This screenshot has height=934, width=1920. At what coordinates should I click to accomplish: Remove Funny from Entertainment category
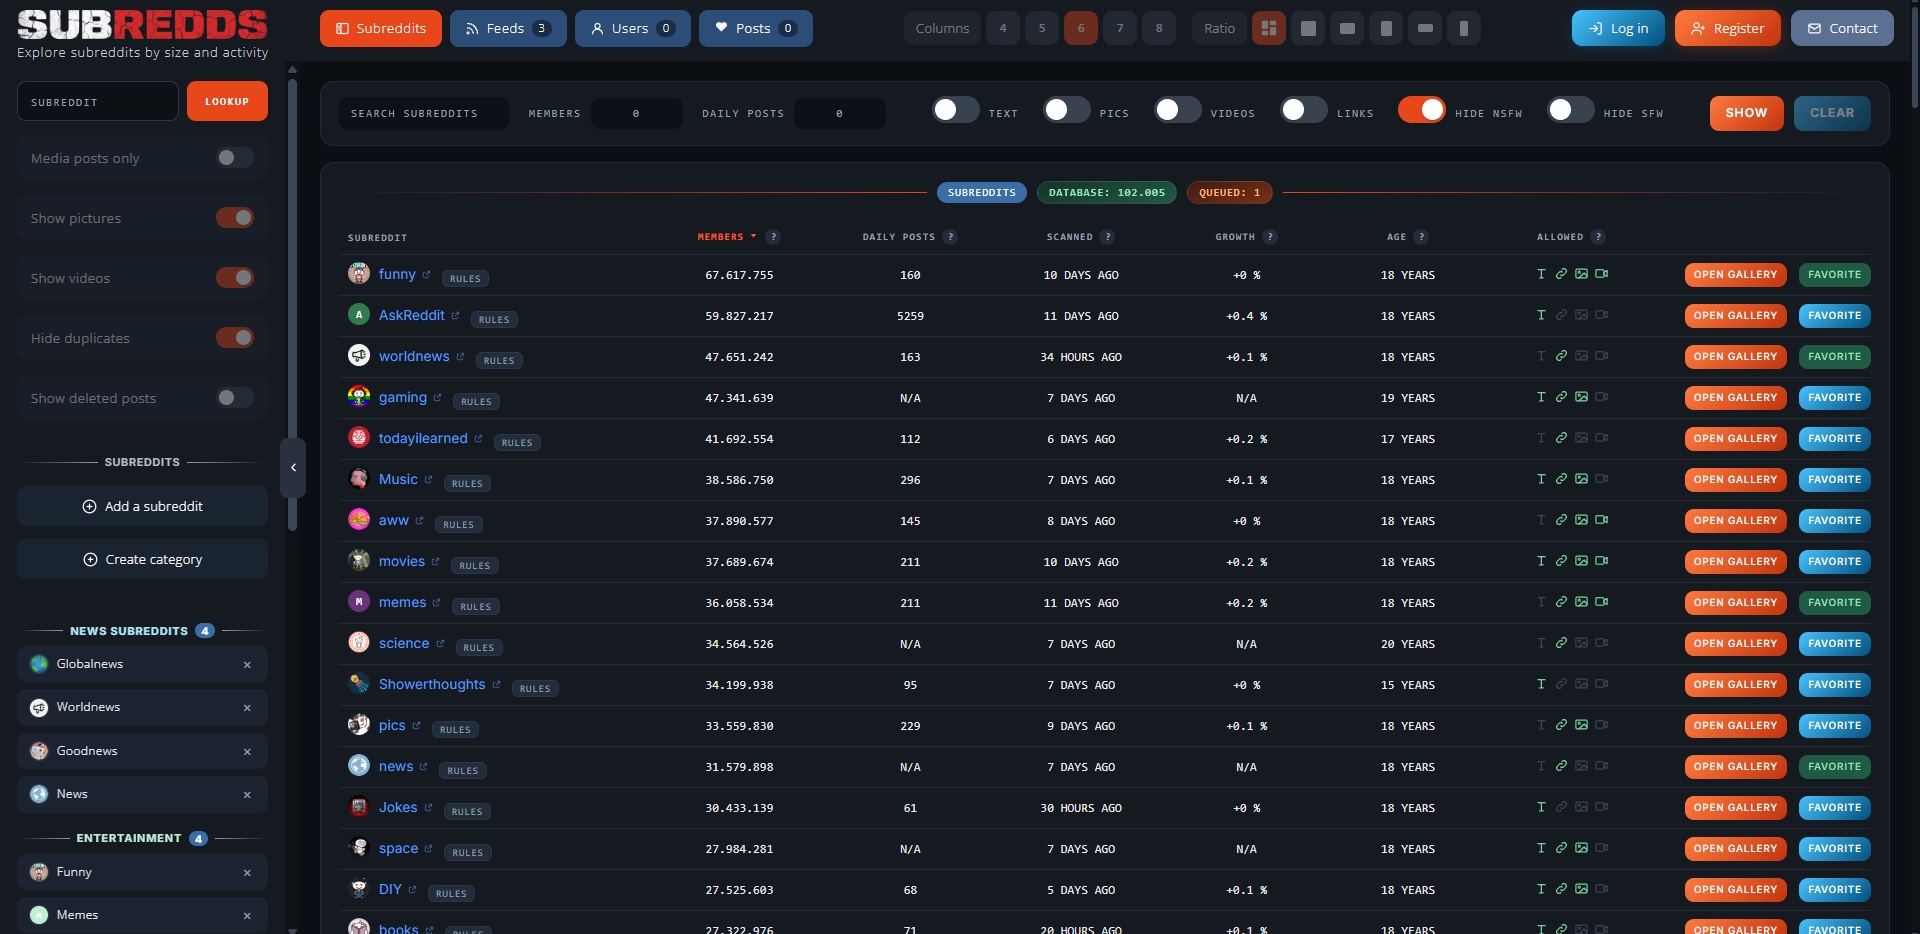coord(247,873)
